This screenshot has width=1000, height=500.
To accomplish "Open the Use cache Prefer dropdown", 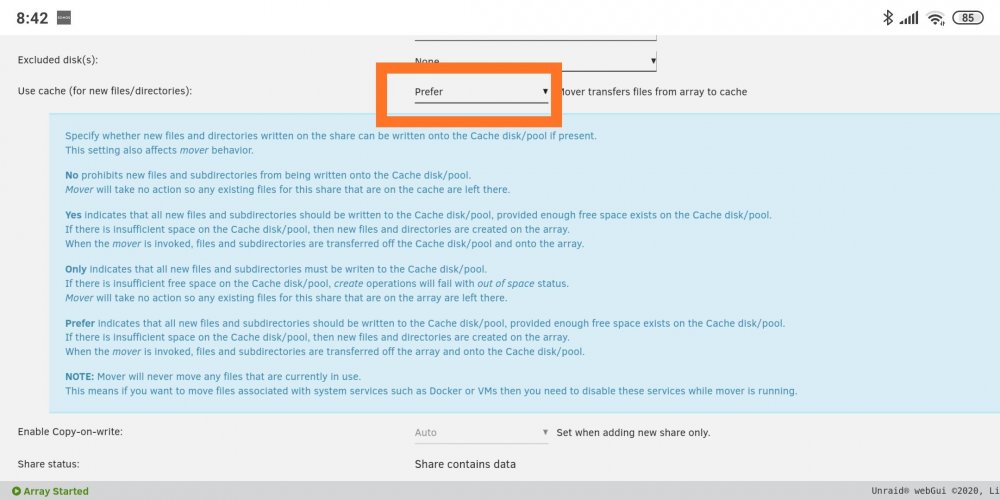I will (482, 92).
